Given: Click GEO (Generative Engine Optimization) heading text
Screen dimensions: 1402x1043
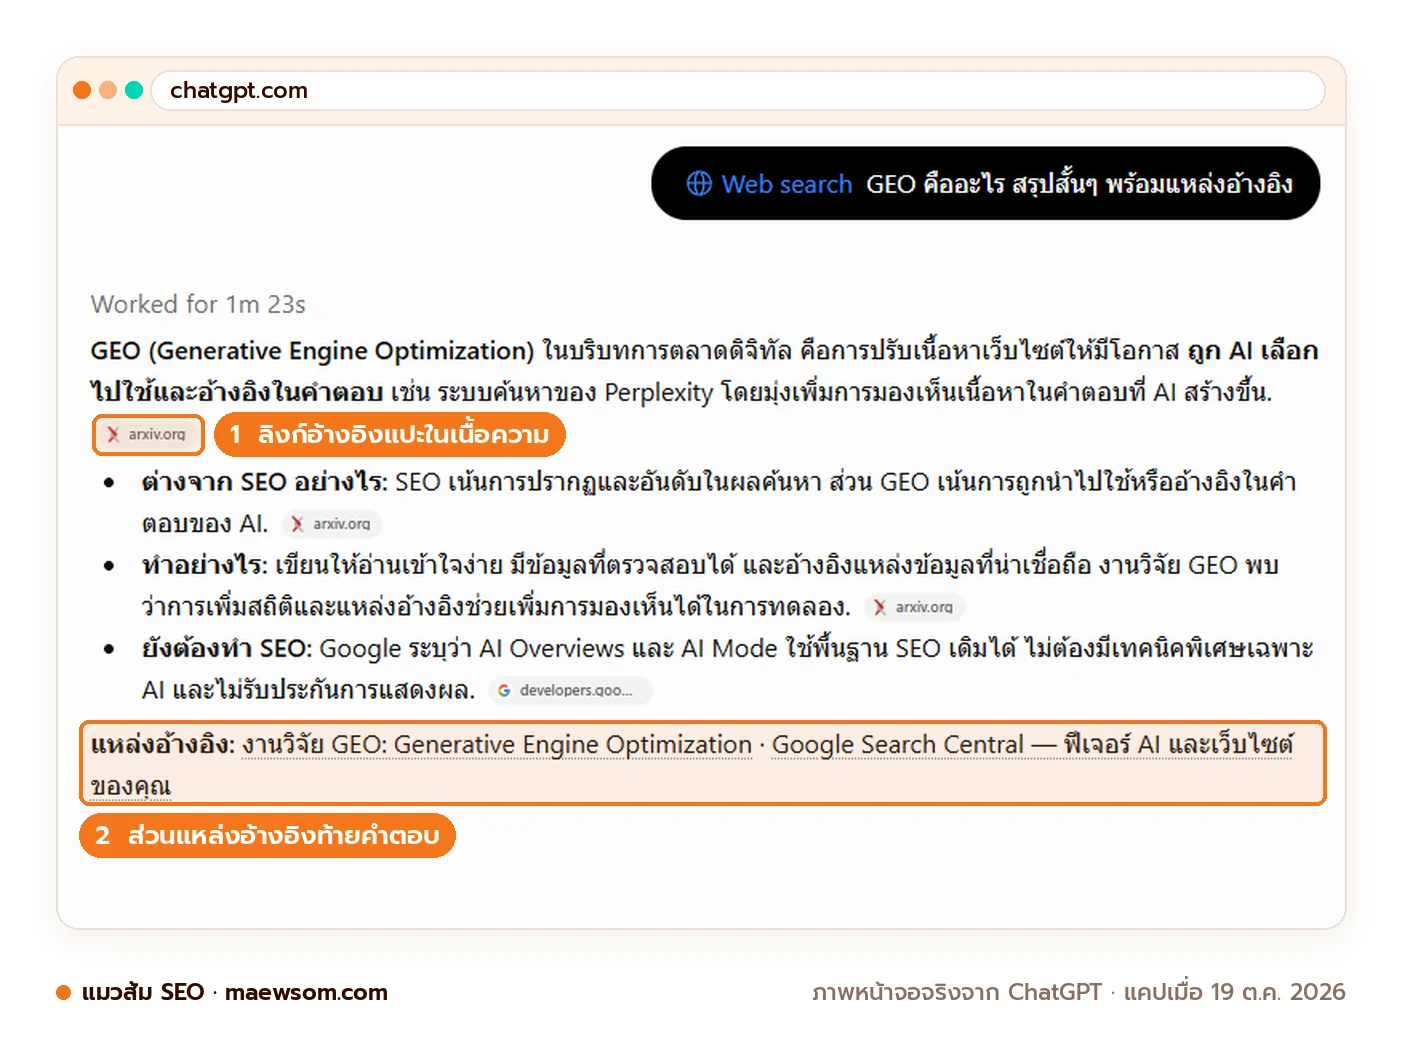Looking at the screenshot, I should (312, 351).
